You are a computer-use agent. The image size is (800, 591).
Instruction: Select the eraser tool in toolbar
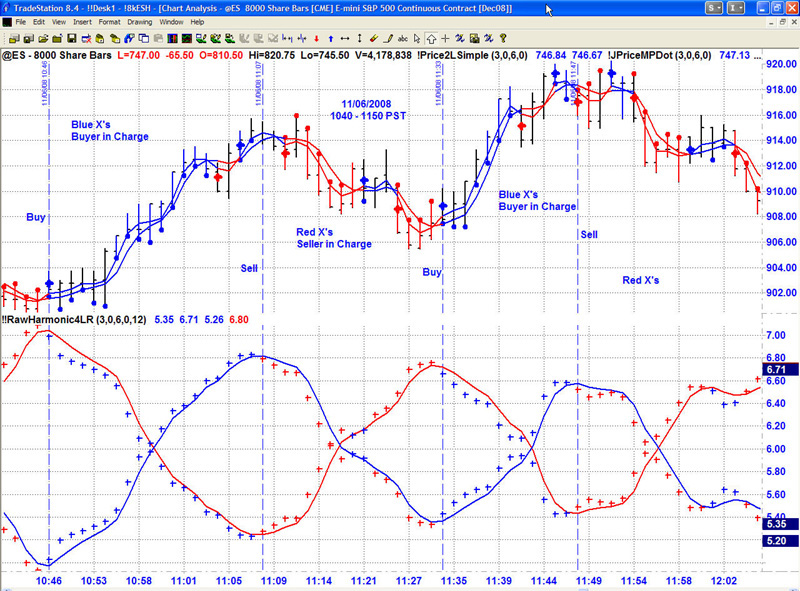click(374, 38)
